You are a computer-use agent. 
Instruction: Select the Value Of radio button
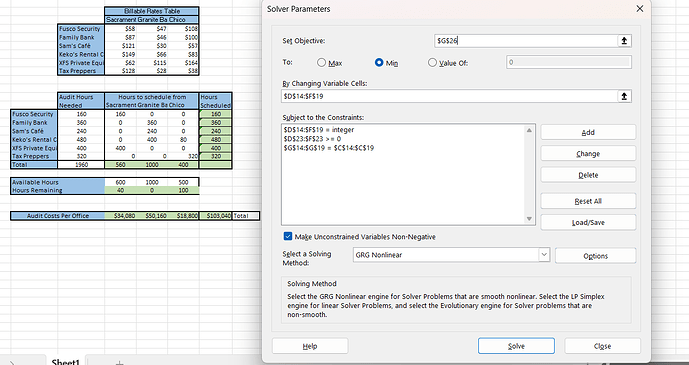[x=432, y=63]
